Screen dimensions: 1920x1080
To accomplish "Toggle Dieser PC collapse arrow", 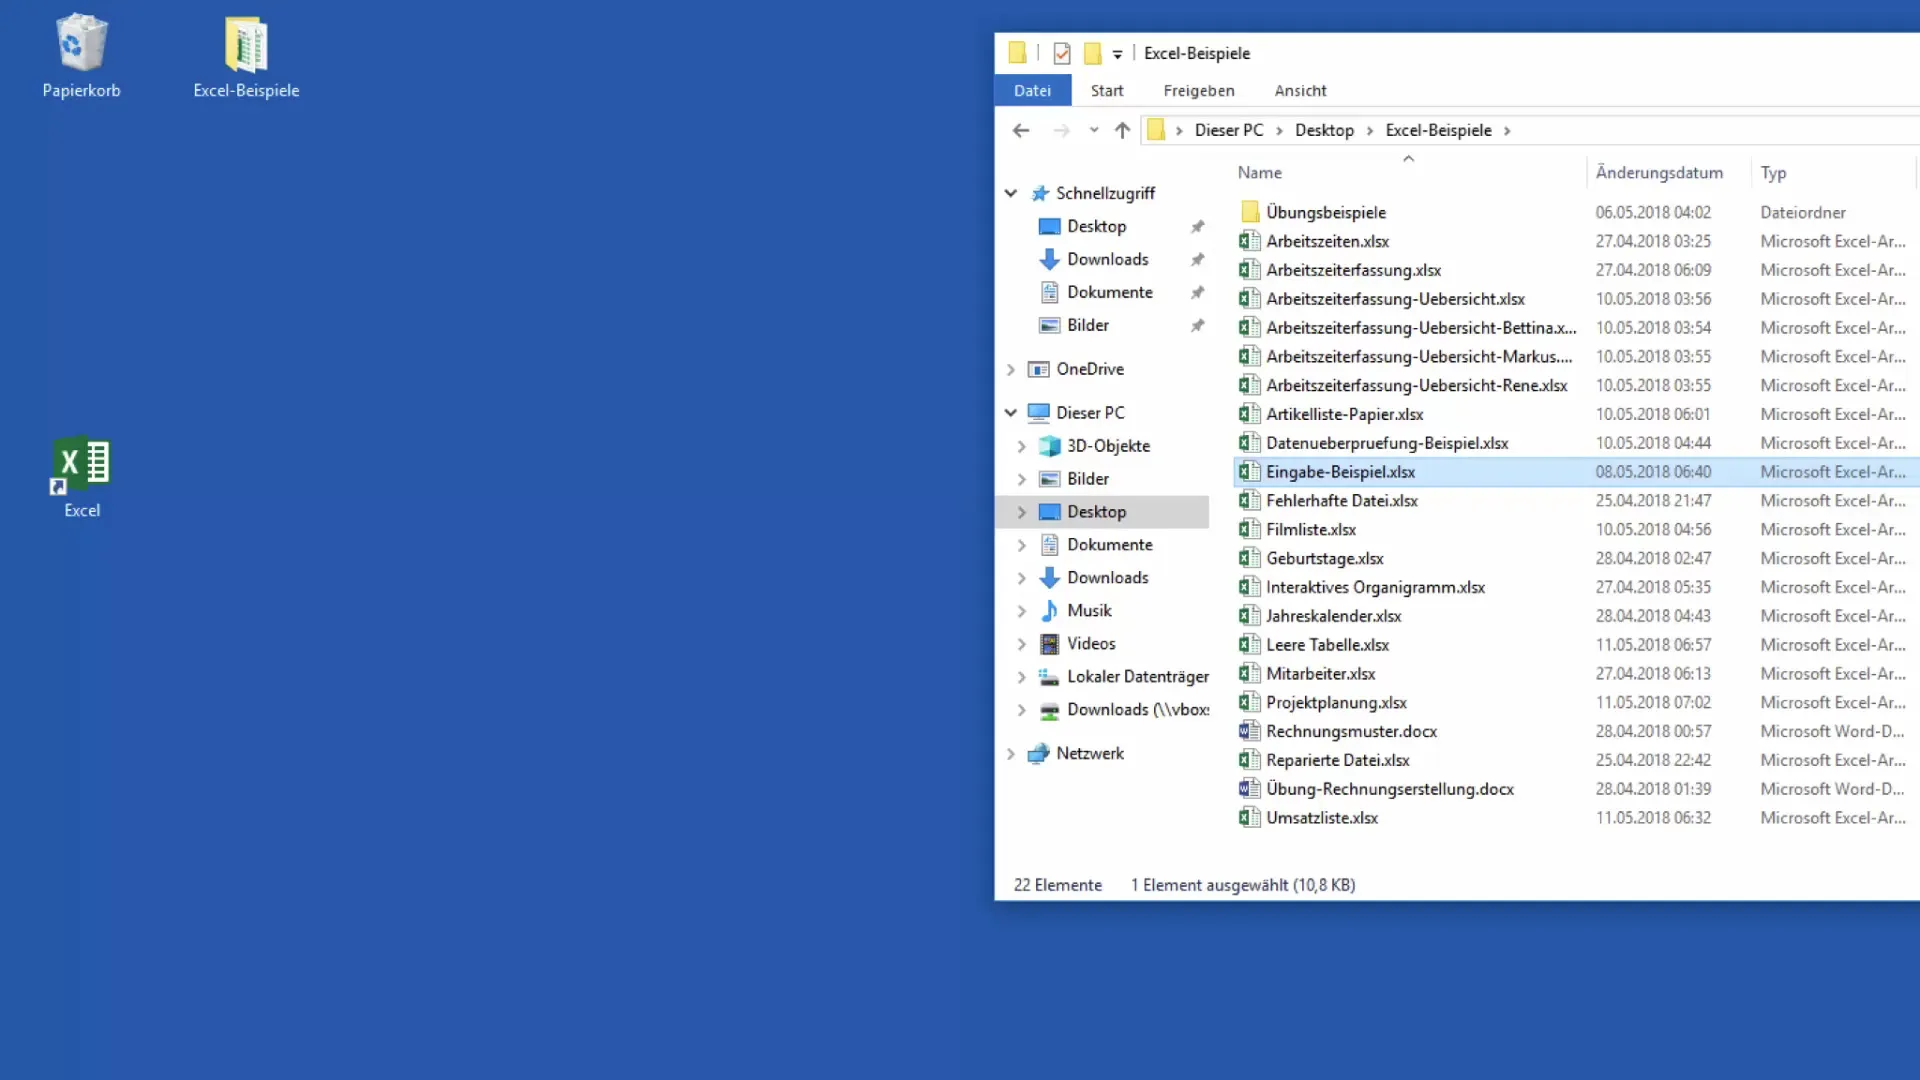I will (1009, 411).
